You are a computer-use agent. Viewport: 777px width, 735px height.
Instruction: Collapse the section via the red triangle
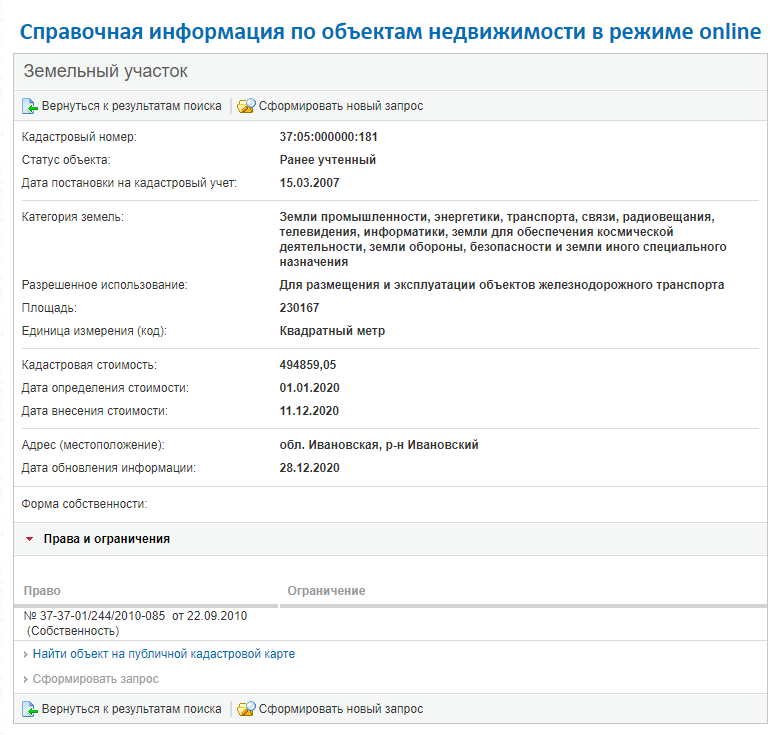click(x=30, y=539)
